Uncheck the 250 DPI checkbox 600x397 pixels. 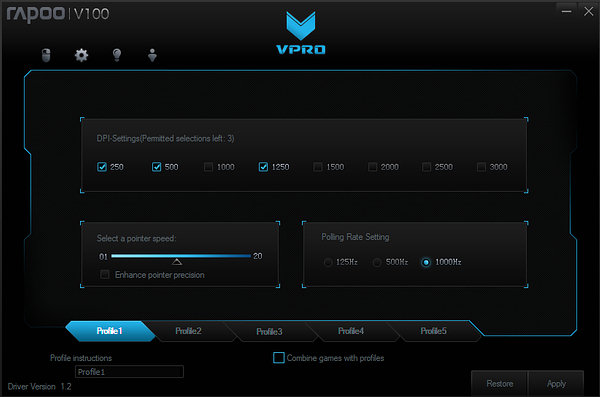(102, 167)
